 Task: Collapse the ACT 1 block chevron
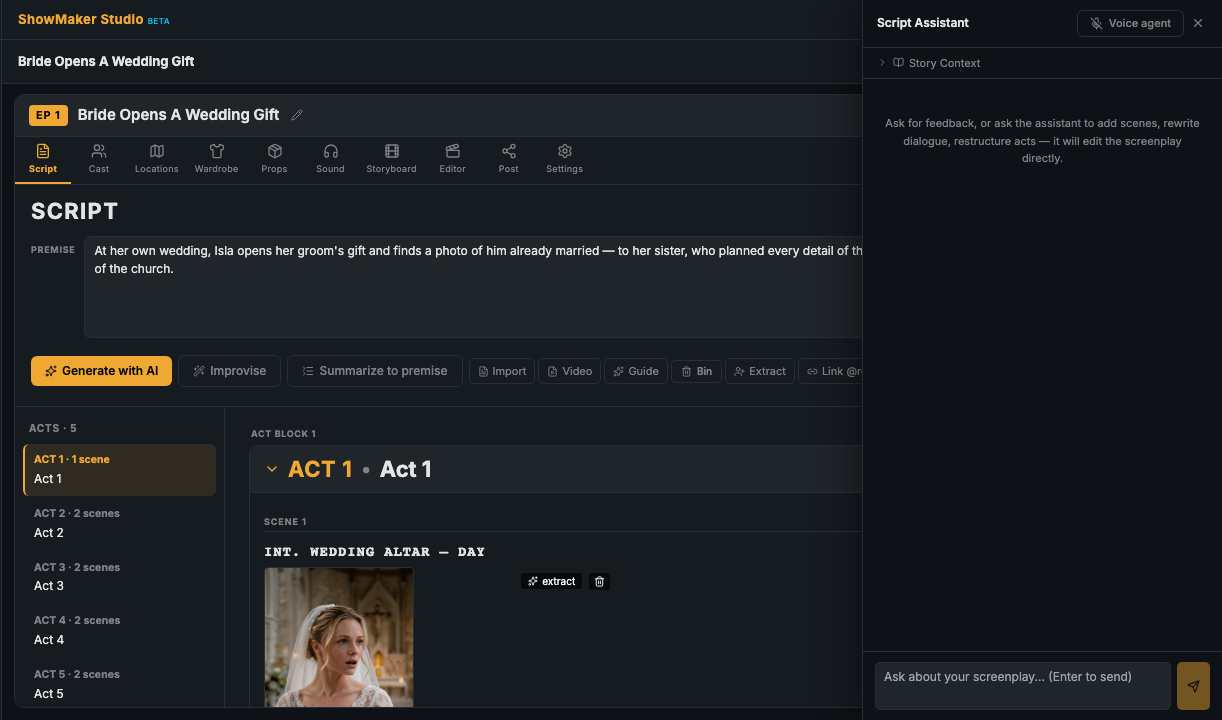[x=271, y=469]
